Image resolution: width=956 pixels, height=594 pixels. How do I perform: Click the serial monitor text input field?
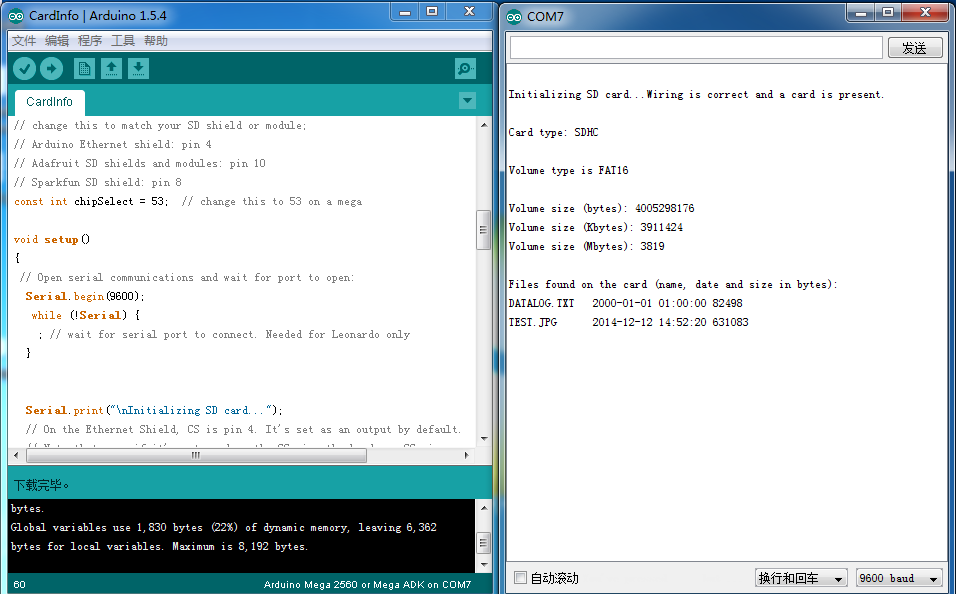[696, 48]
